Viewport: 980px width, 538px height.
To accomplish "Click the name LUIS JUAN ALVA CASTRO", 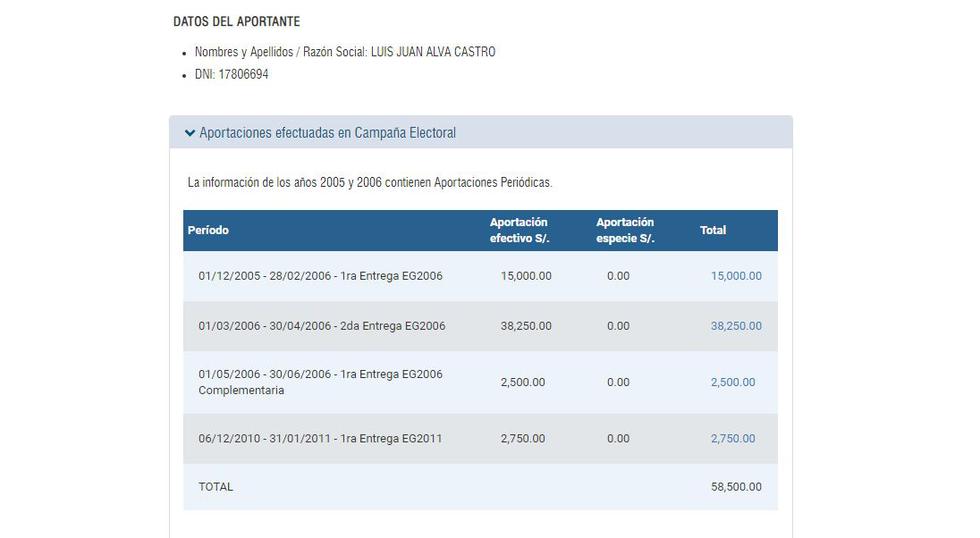I will coord(433,52).
